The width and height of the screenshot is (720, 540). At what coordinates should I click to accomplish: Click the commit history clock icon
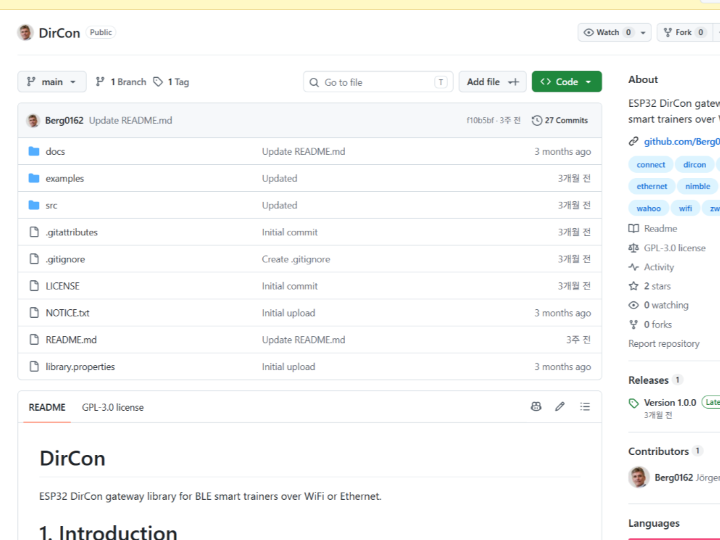click(x=537, y=120)
